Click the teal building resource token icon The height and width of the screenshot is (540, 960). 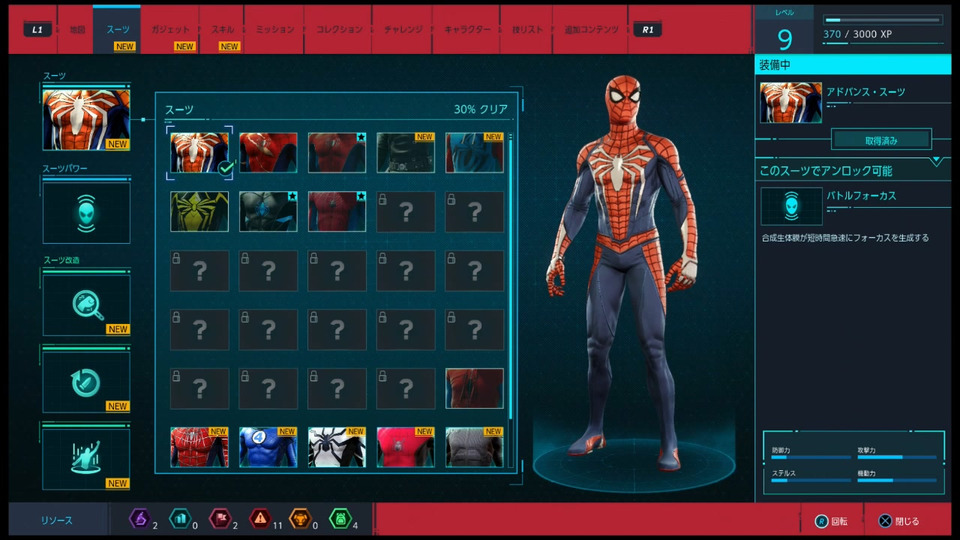(180, 519)
